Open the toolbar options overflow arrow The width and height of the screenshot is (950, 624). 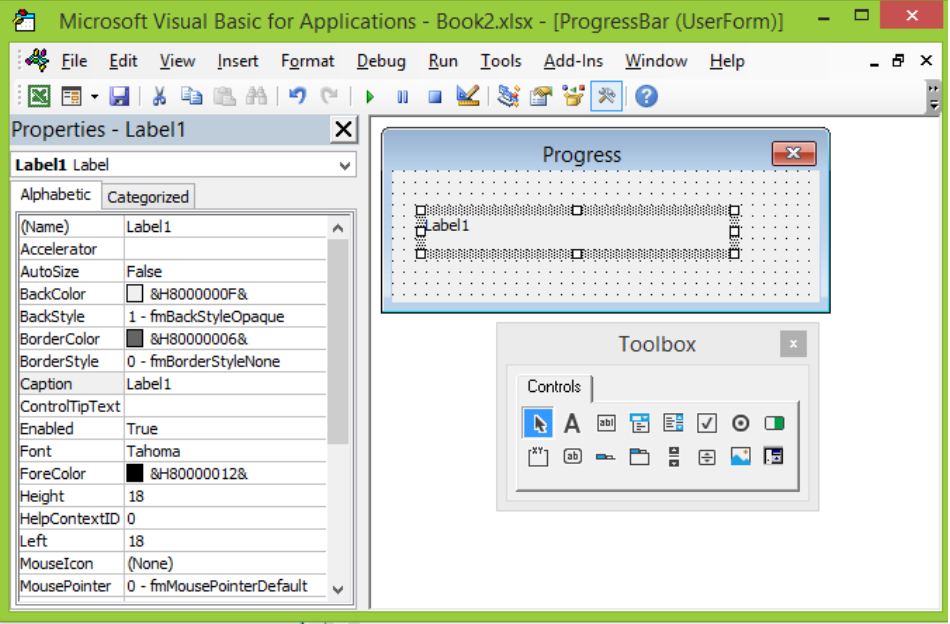pyautogui.click(x=934, y=97)
